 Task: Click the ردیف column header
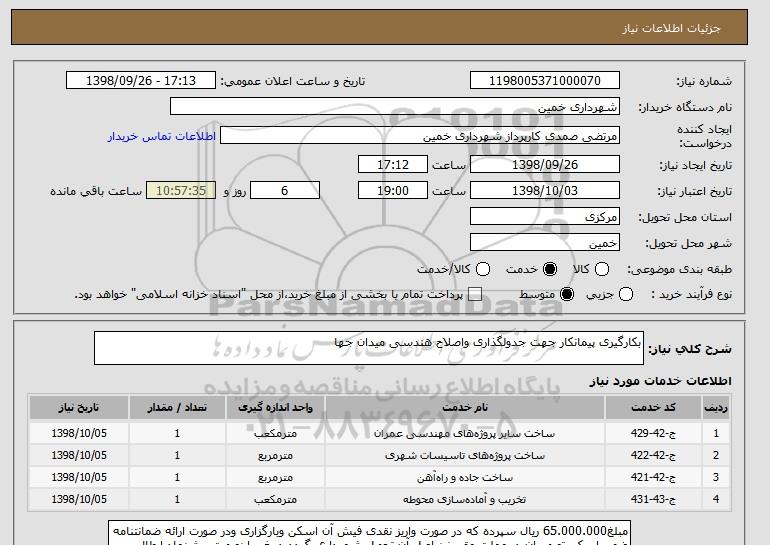(716, 408)
